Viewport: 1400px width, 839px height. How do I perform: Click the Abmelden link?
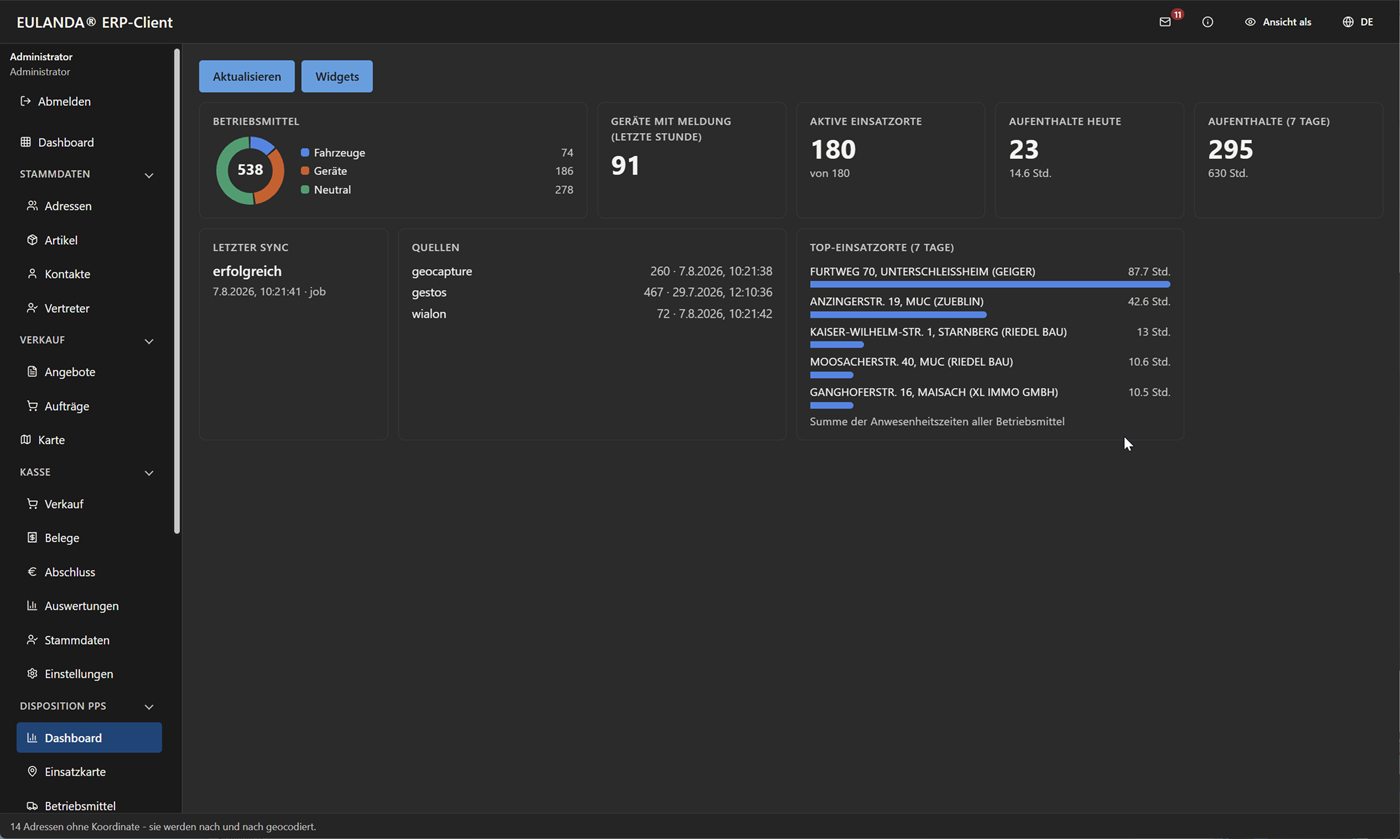tap(64, 101)
